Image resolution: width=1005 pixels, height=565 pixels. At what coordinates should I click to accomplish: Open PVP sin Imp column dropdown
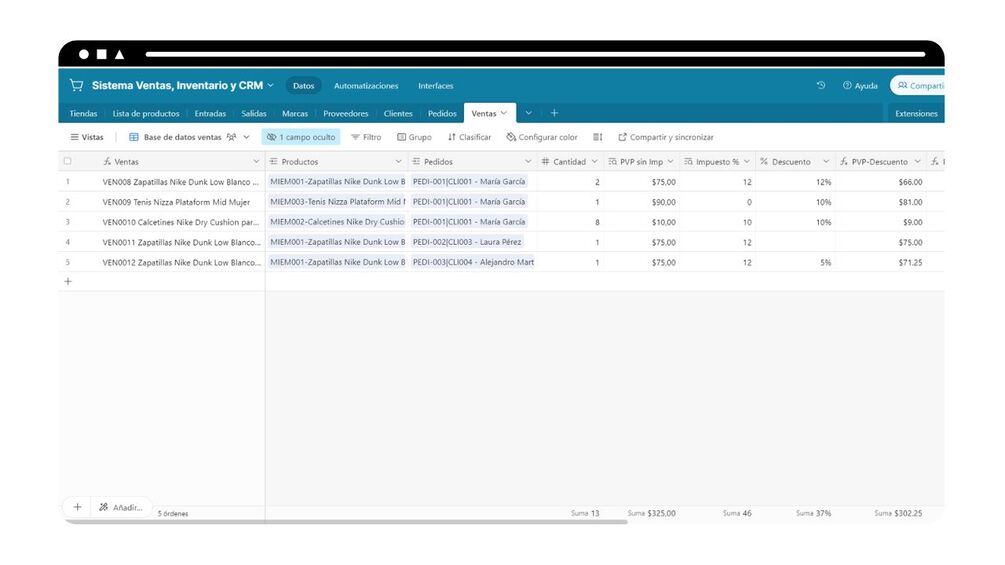pos(670,161)
